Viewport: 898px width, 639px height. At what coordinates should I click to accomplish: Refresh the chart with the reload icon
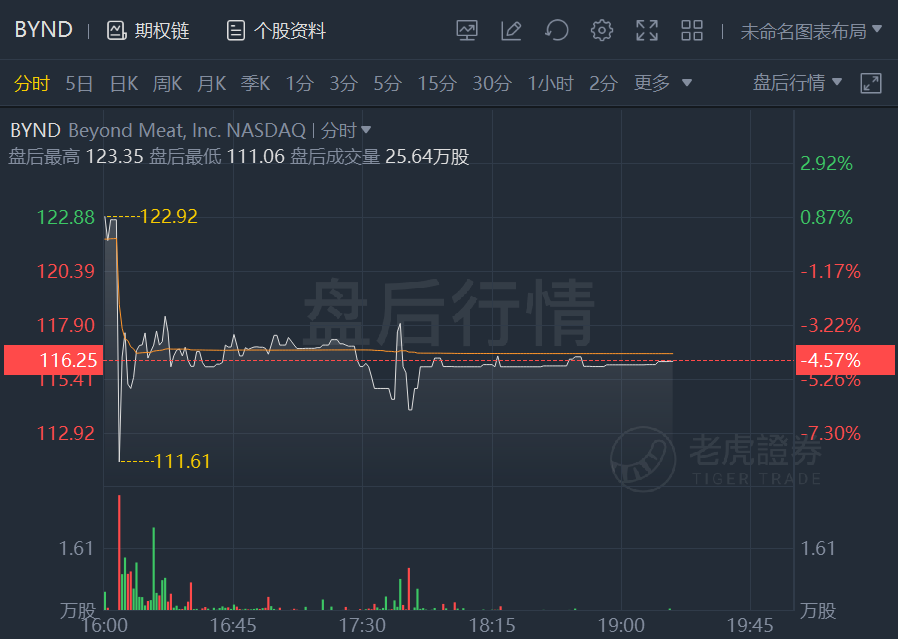557,30
